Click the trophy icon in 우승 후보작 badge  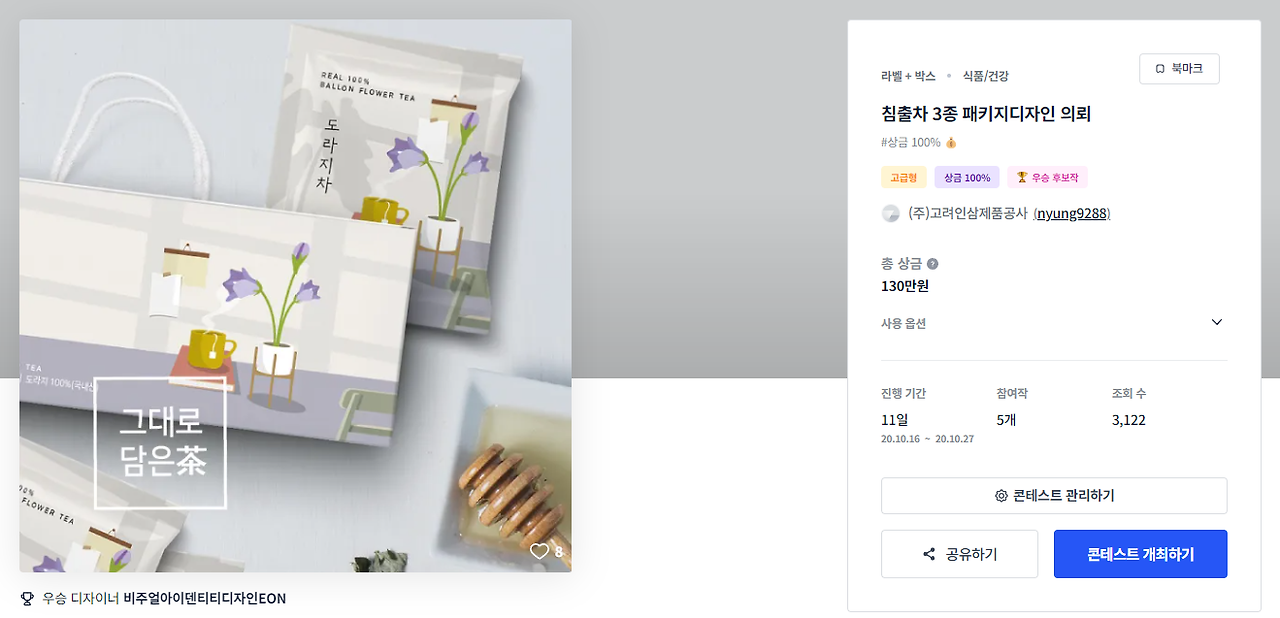[1022, 177]
